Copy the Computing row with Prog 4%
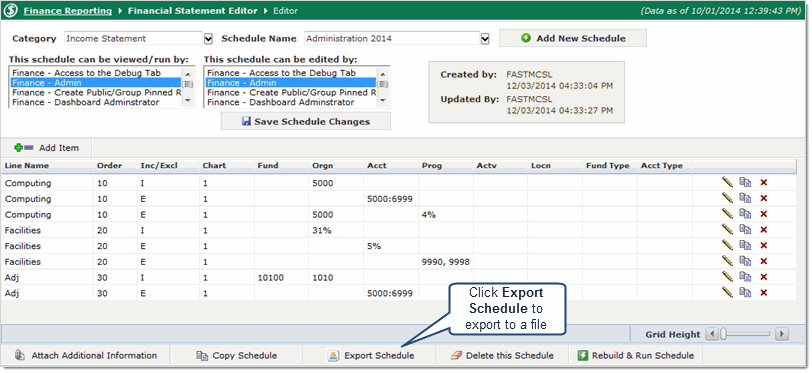The height and width of the screenshot is (373, 812). pyautogui.click(x=745, y=214)
